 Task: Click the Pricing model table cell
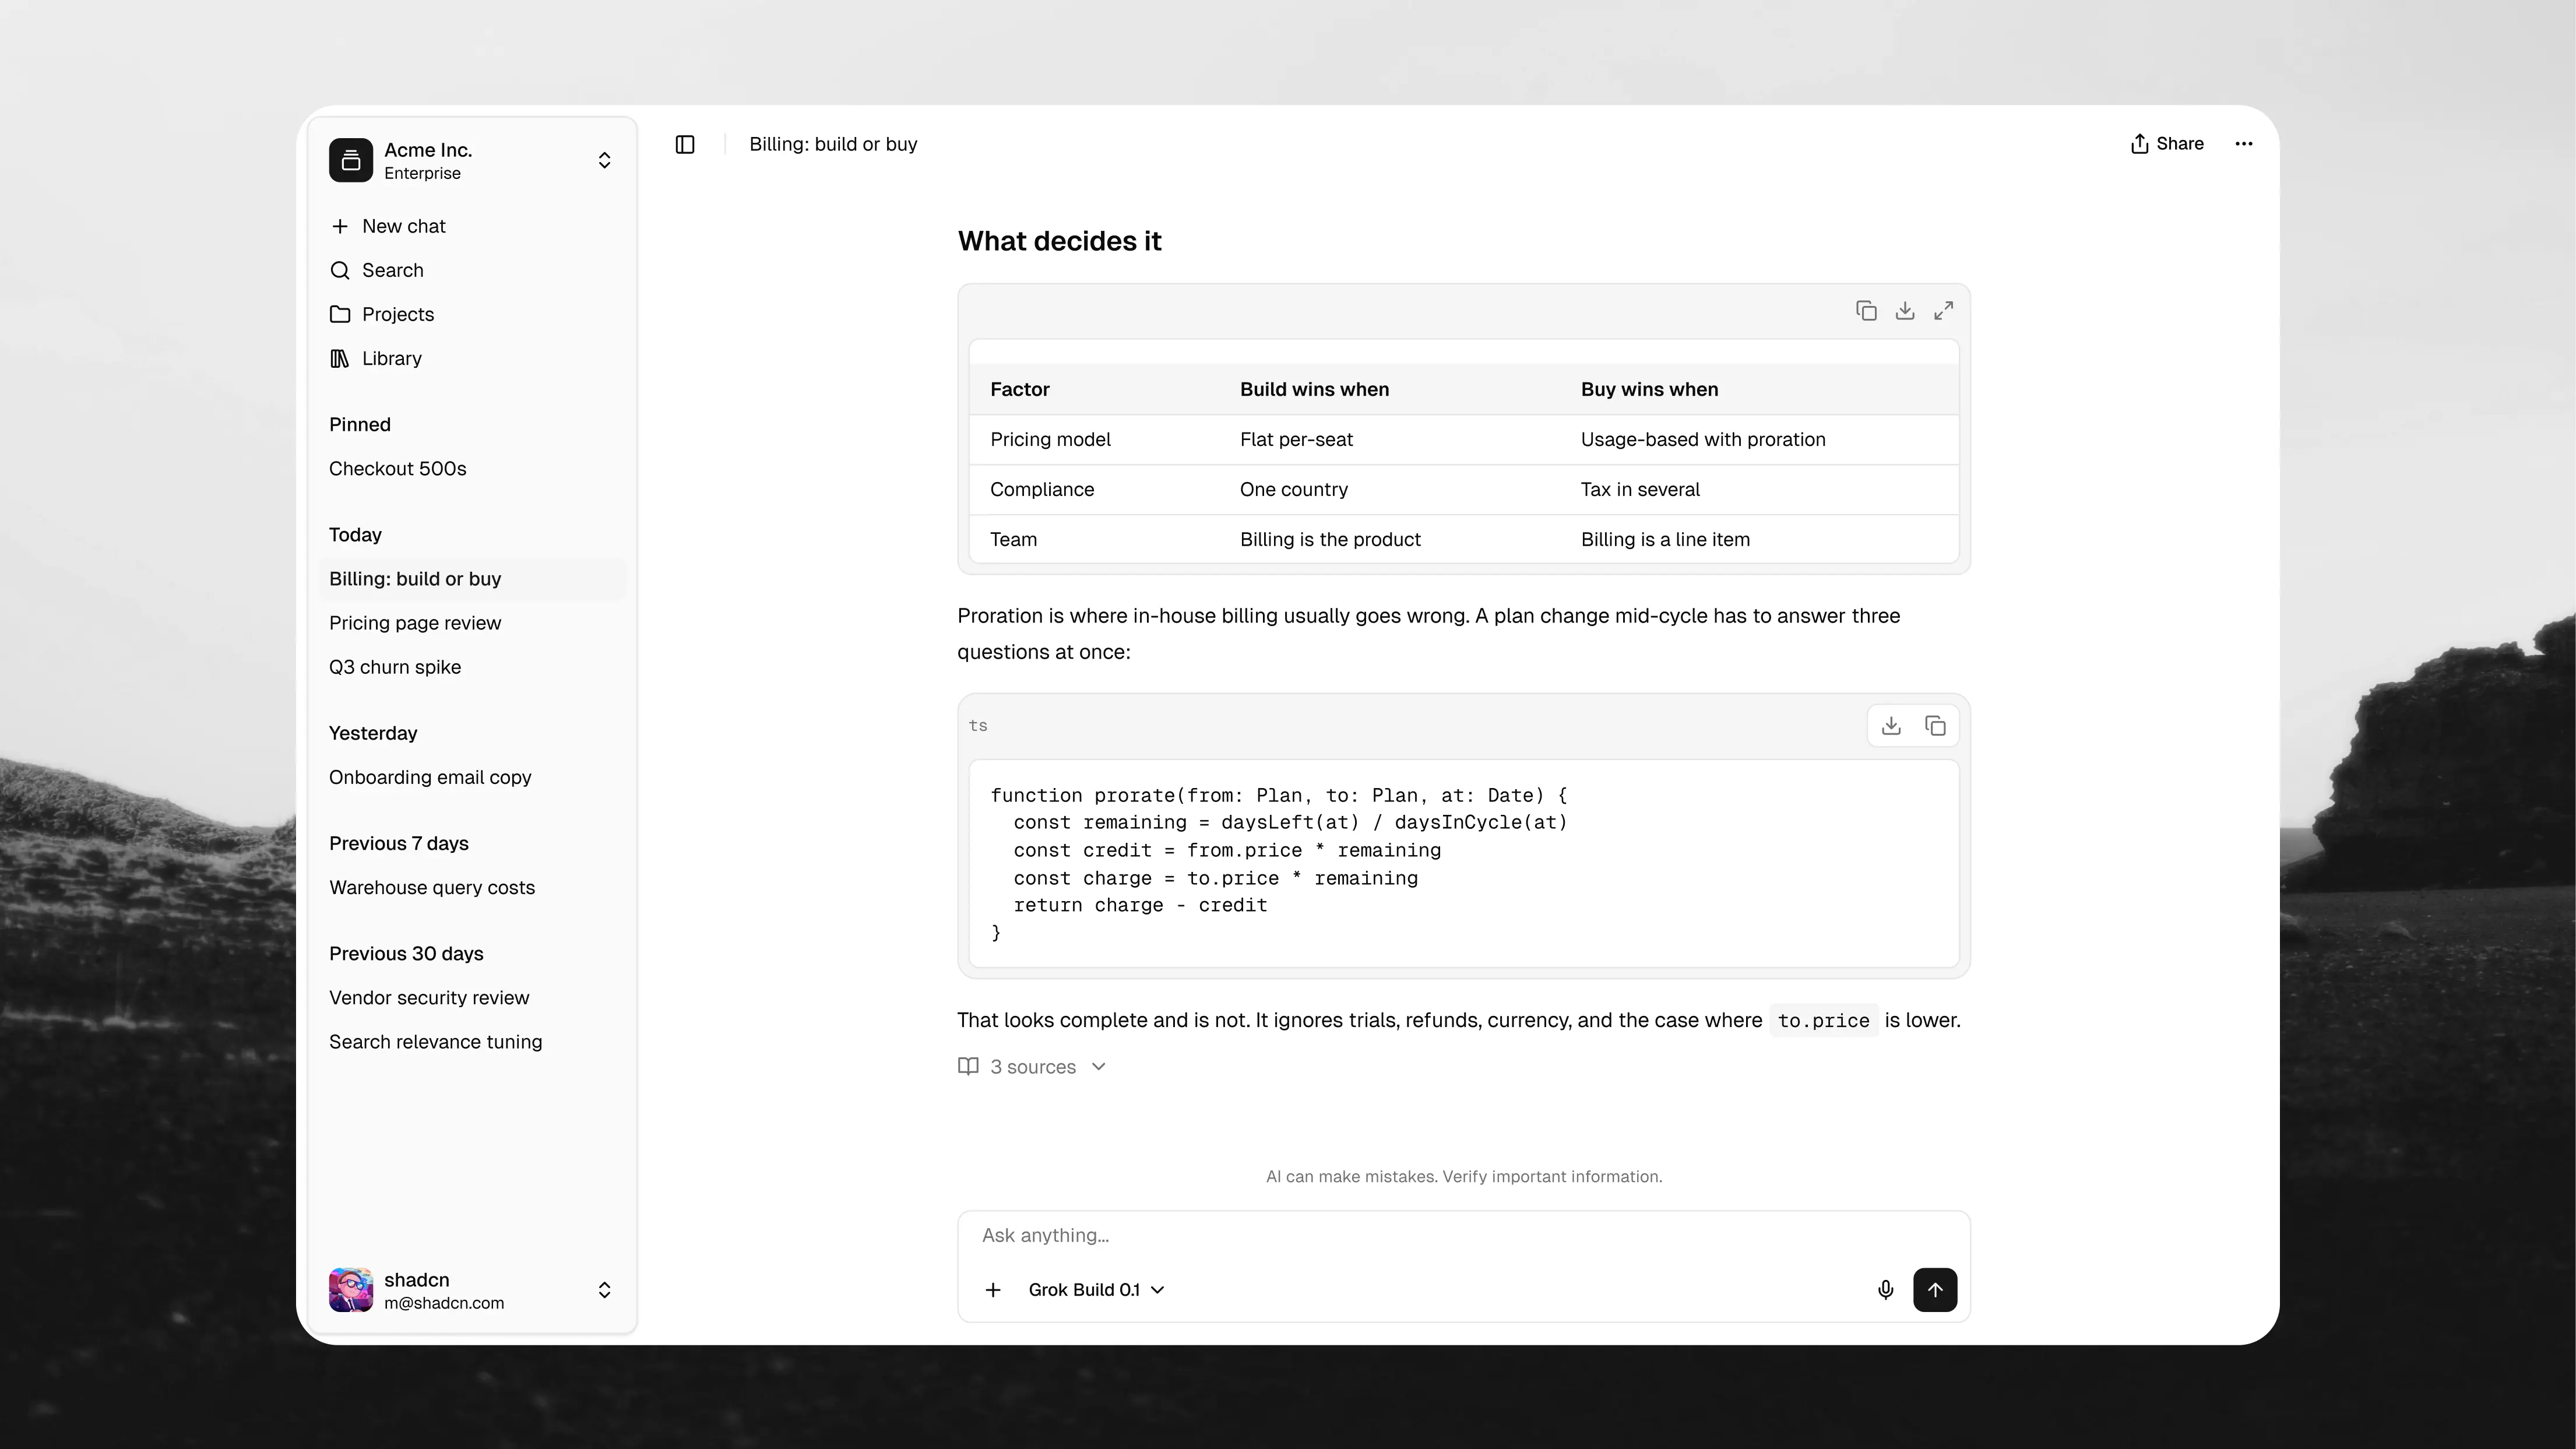[1050, 440]
